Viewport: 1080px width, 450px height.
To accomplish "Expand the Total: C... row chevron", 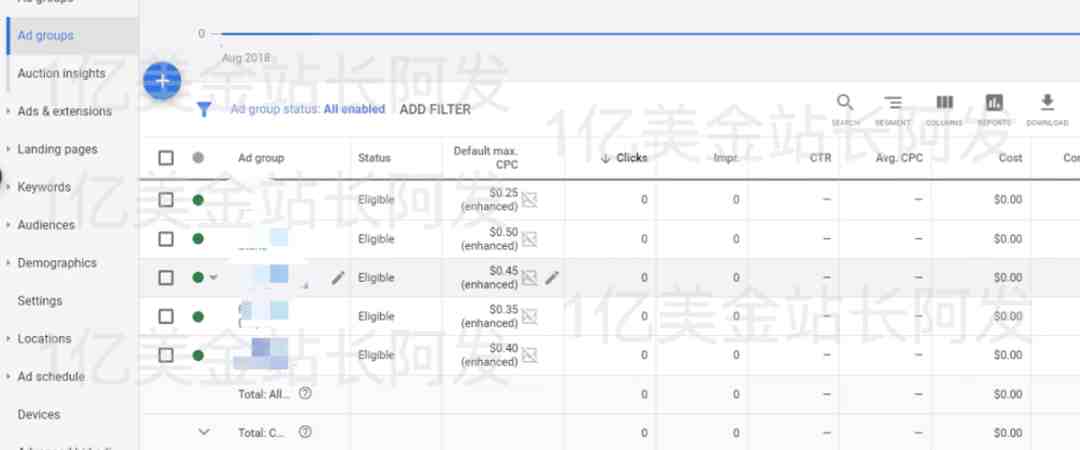I will click(204, 432).
